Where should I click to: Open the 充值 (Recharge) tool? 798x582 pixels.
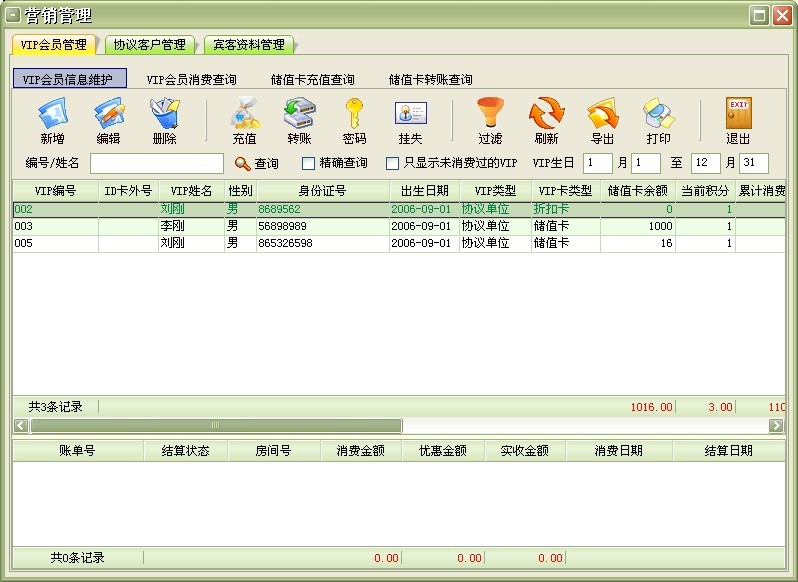(x=244, y=113)
